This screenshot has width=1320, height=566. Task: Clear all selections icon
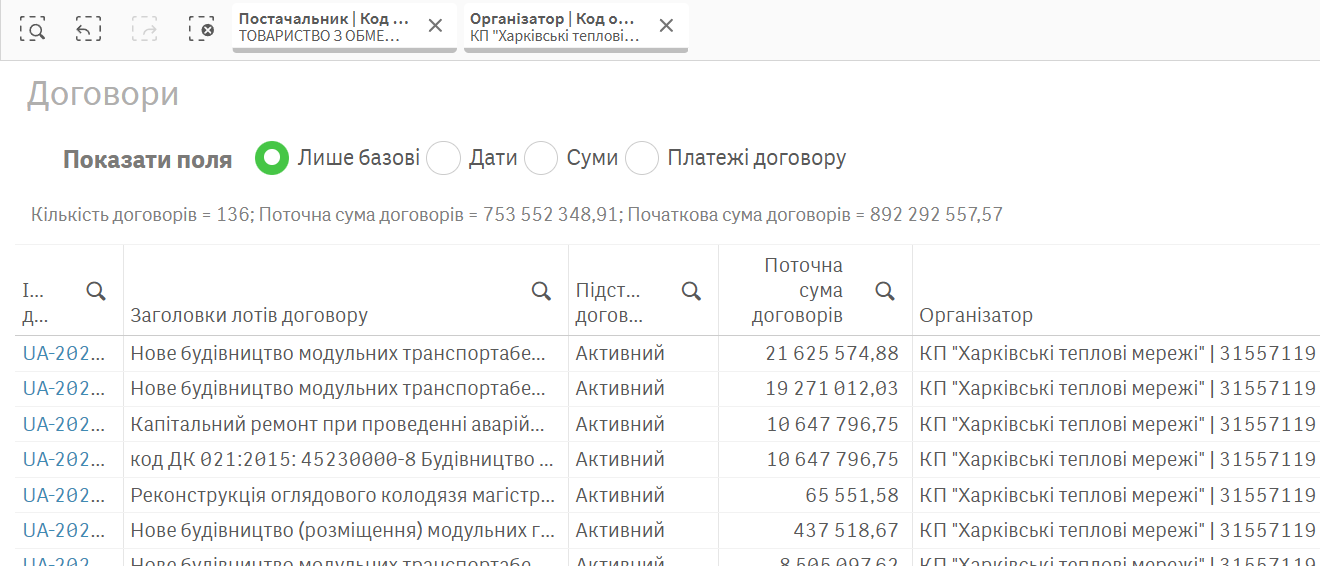[x=201, y=29]
